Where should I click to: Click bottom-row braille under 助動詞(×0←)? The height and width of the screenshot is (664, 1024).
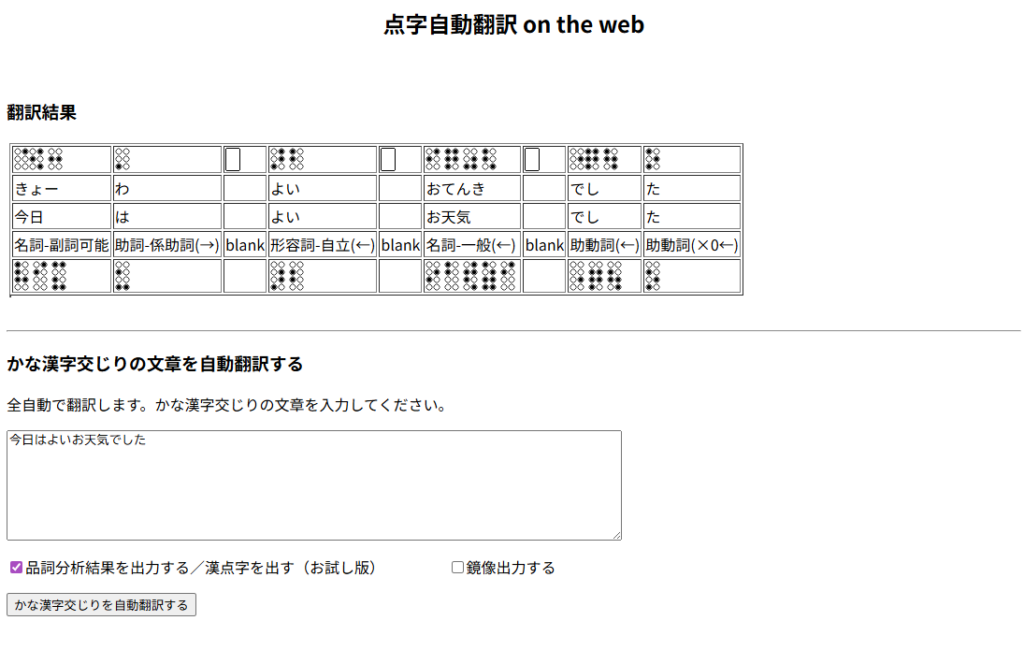click(x=652, y=276)
